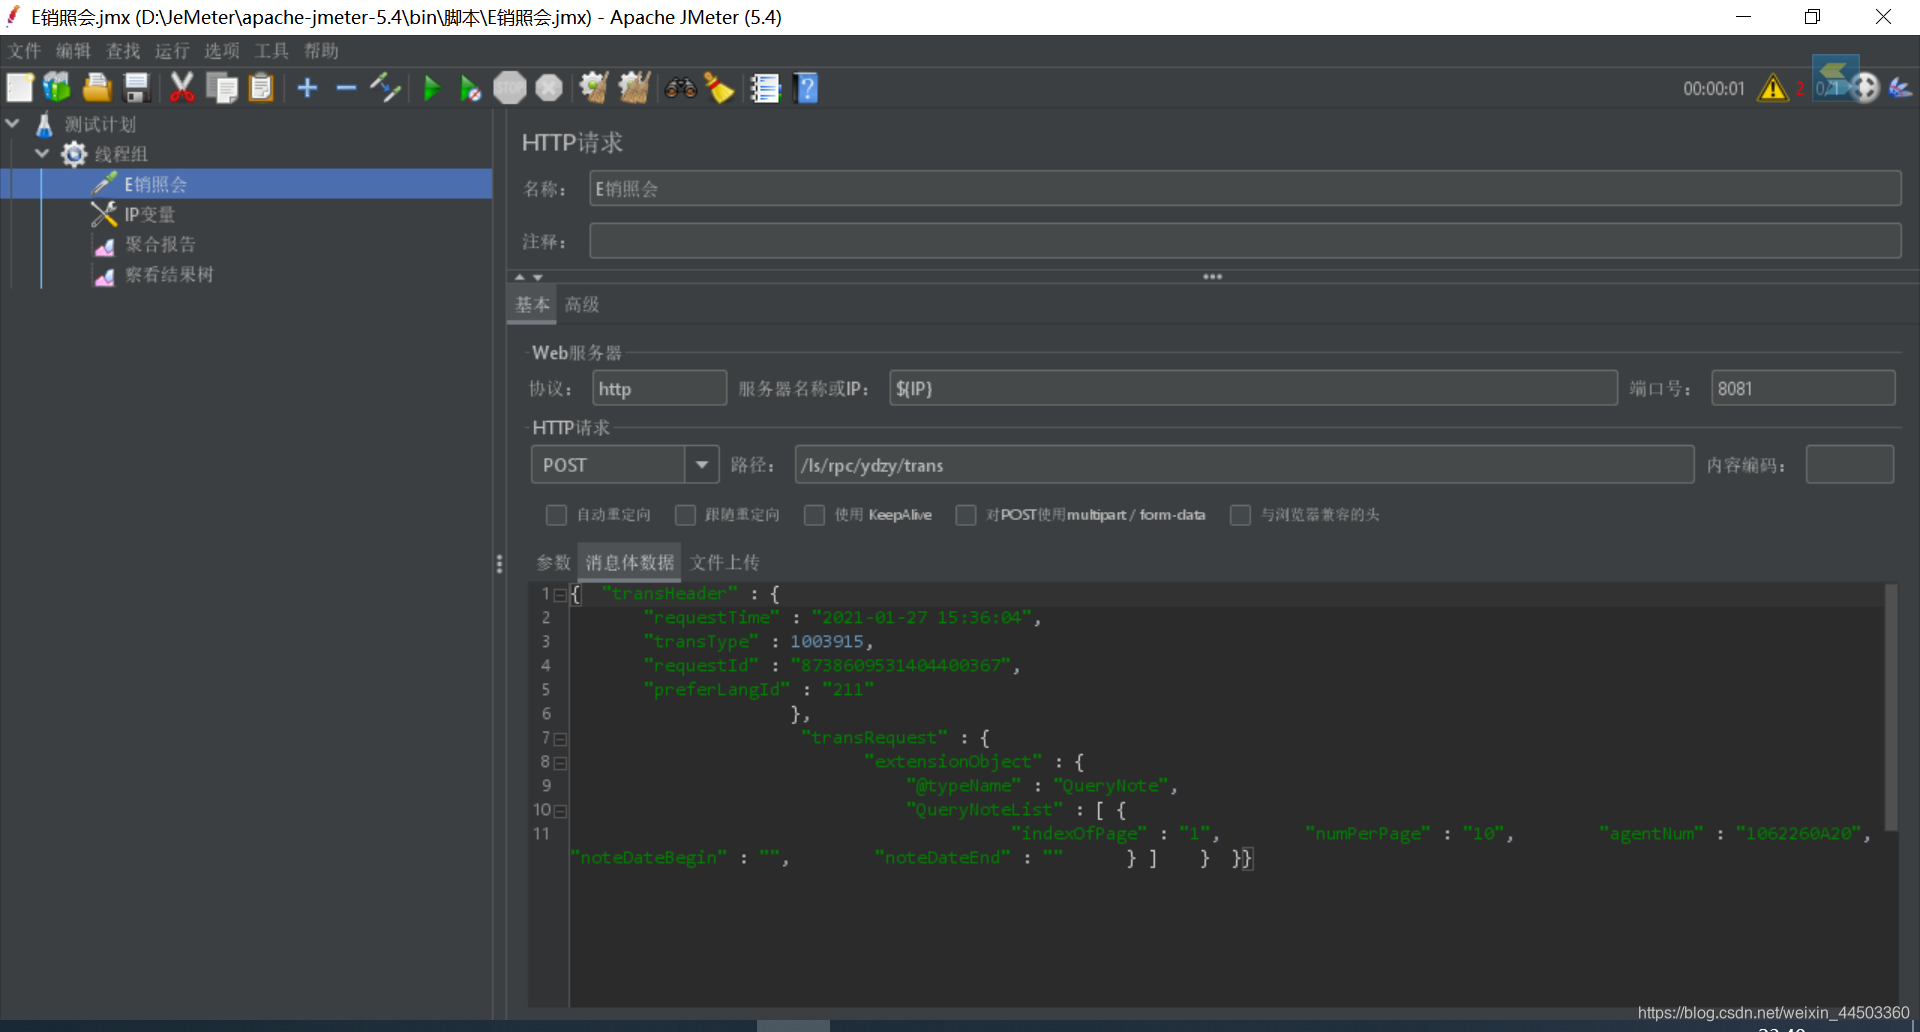Click the 路径 path field
This screenshot has width=1920, height=1032.
click(1244, 465)
